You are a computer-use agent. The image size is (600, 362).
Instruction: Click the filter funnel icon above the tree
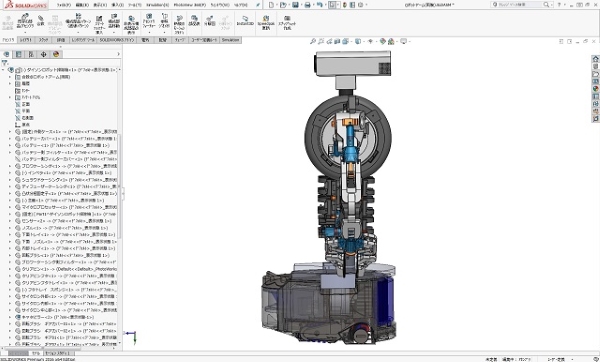click(x=5, y=62)
